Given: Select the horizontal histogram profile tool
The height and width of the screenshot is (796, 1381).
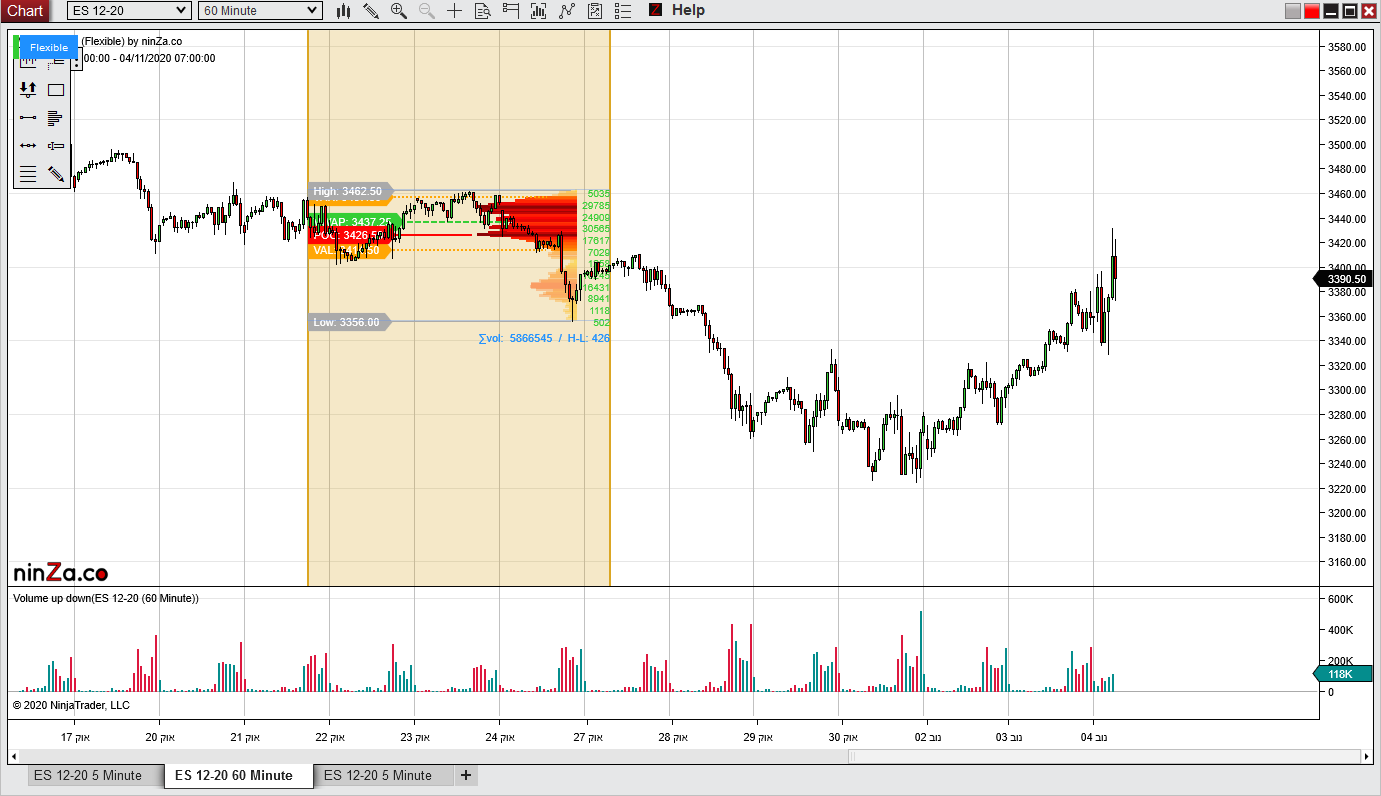Looking at the screenshot, I should tap(56, 117).
